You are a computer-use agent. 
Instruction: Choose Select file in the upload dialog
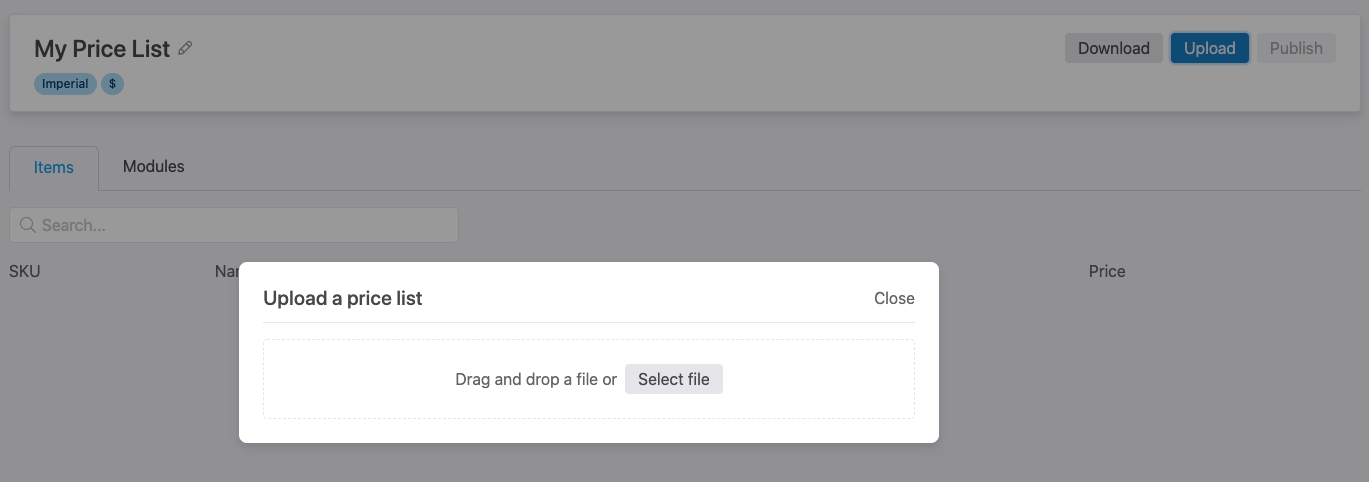tap(674, 379)
